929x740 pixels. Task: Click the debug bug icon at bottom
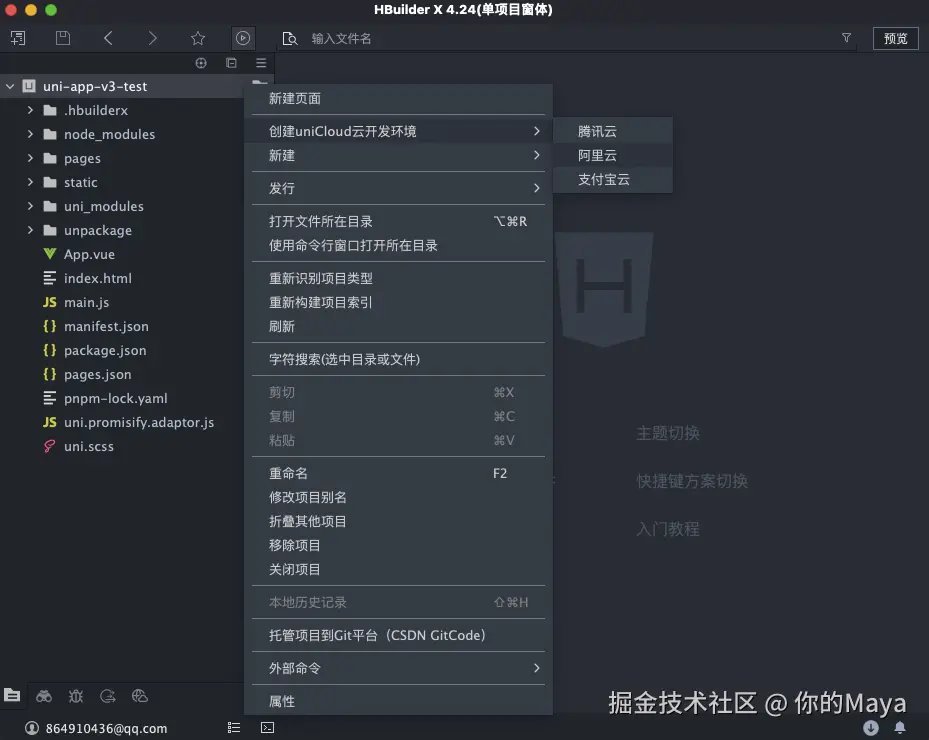pyautogui.click(x=76, y=696)
